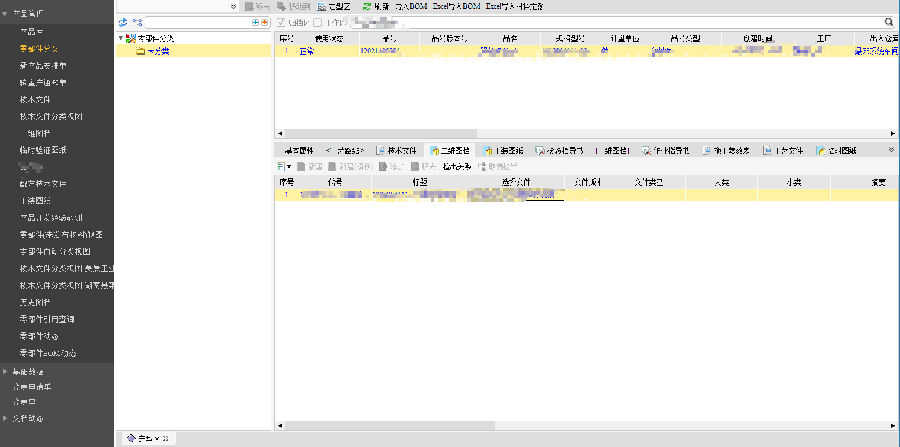
Task: Click the first greyed icon in top toolbar
Action: [249, 7]
